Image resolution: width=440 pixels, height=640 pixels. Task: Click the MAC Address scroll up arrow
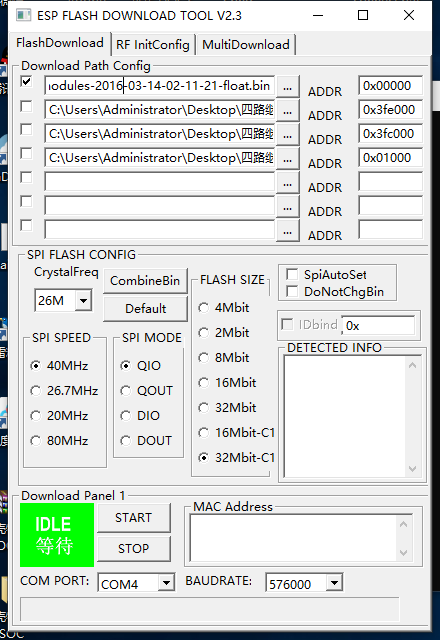point(404,524)
